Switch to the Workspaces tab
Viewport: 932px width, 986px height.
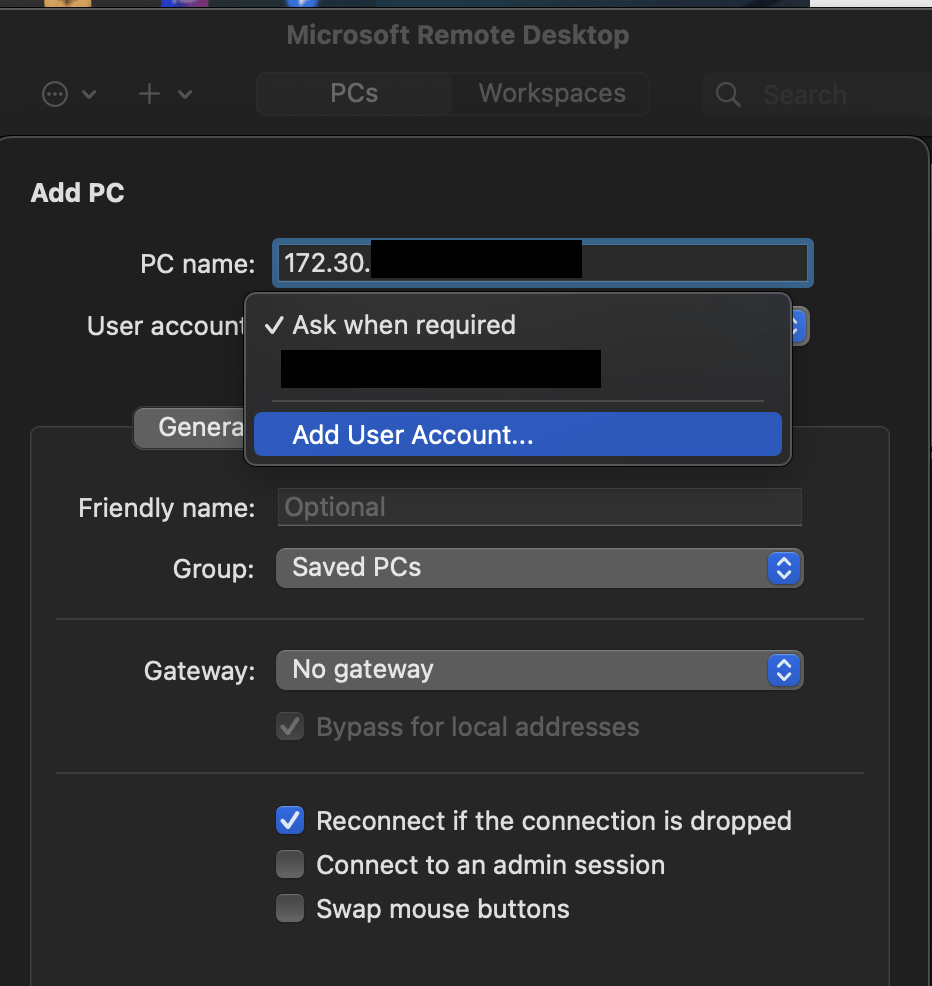click(552, 94)
